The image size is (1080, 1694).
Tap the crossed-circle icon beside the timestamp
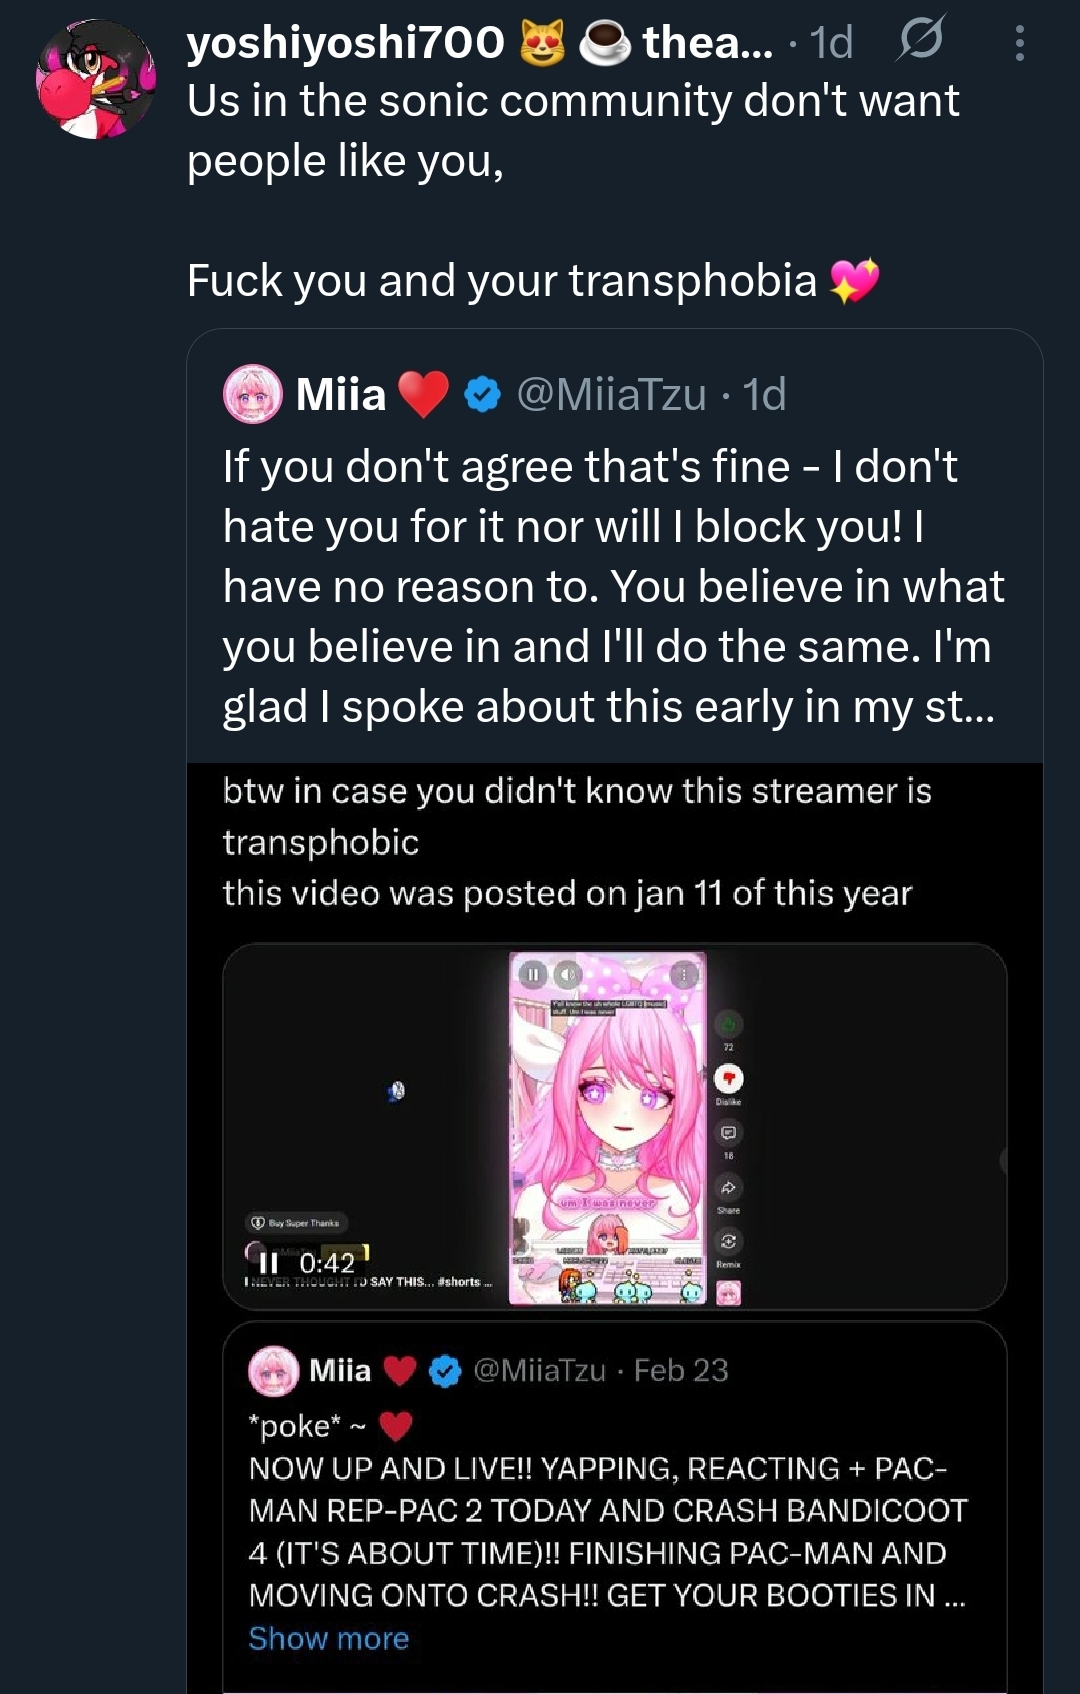(x=920, y=40)
